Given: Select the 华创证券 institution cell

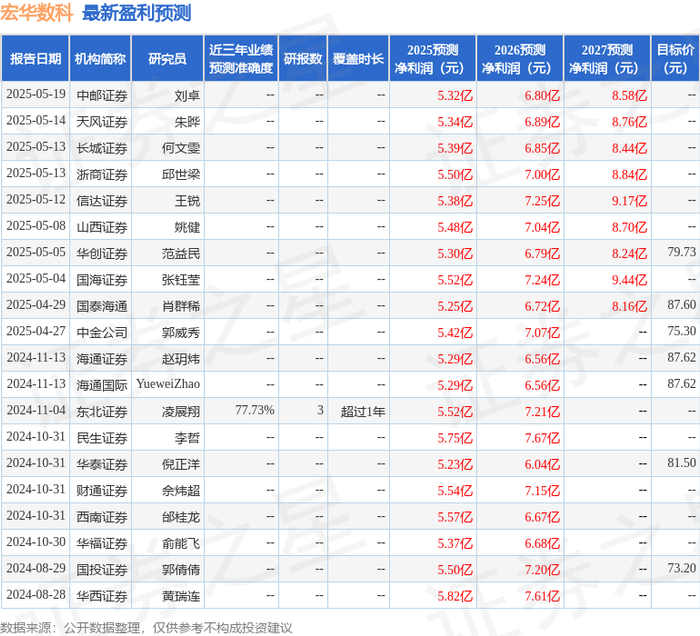Looking at the screenshot, I should pos(102,253).
